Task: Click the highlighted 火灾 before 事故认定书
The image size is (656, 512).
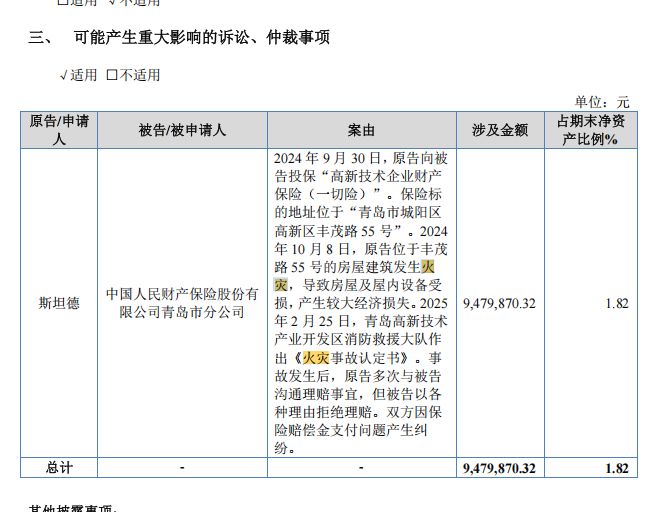Action: (x=316, y=358)
